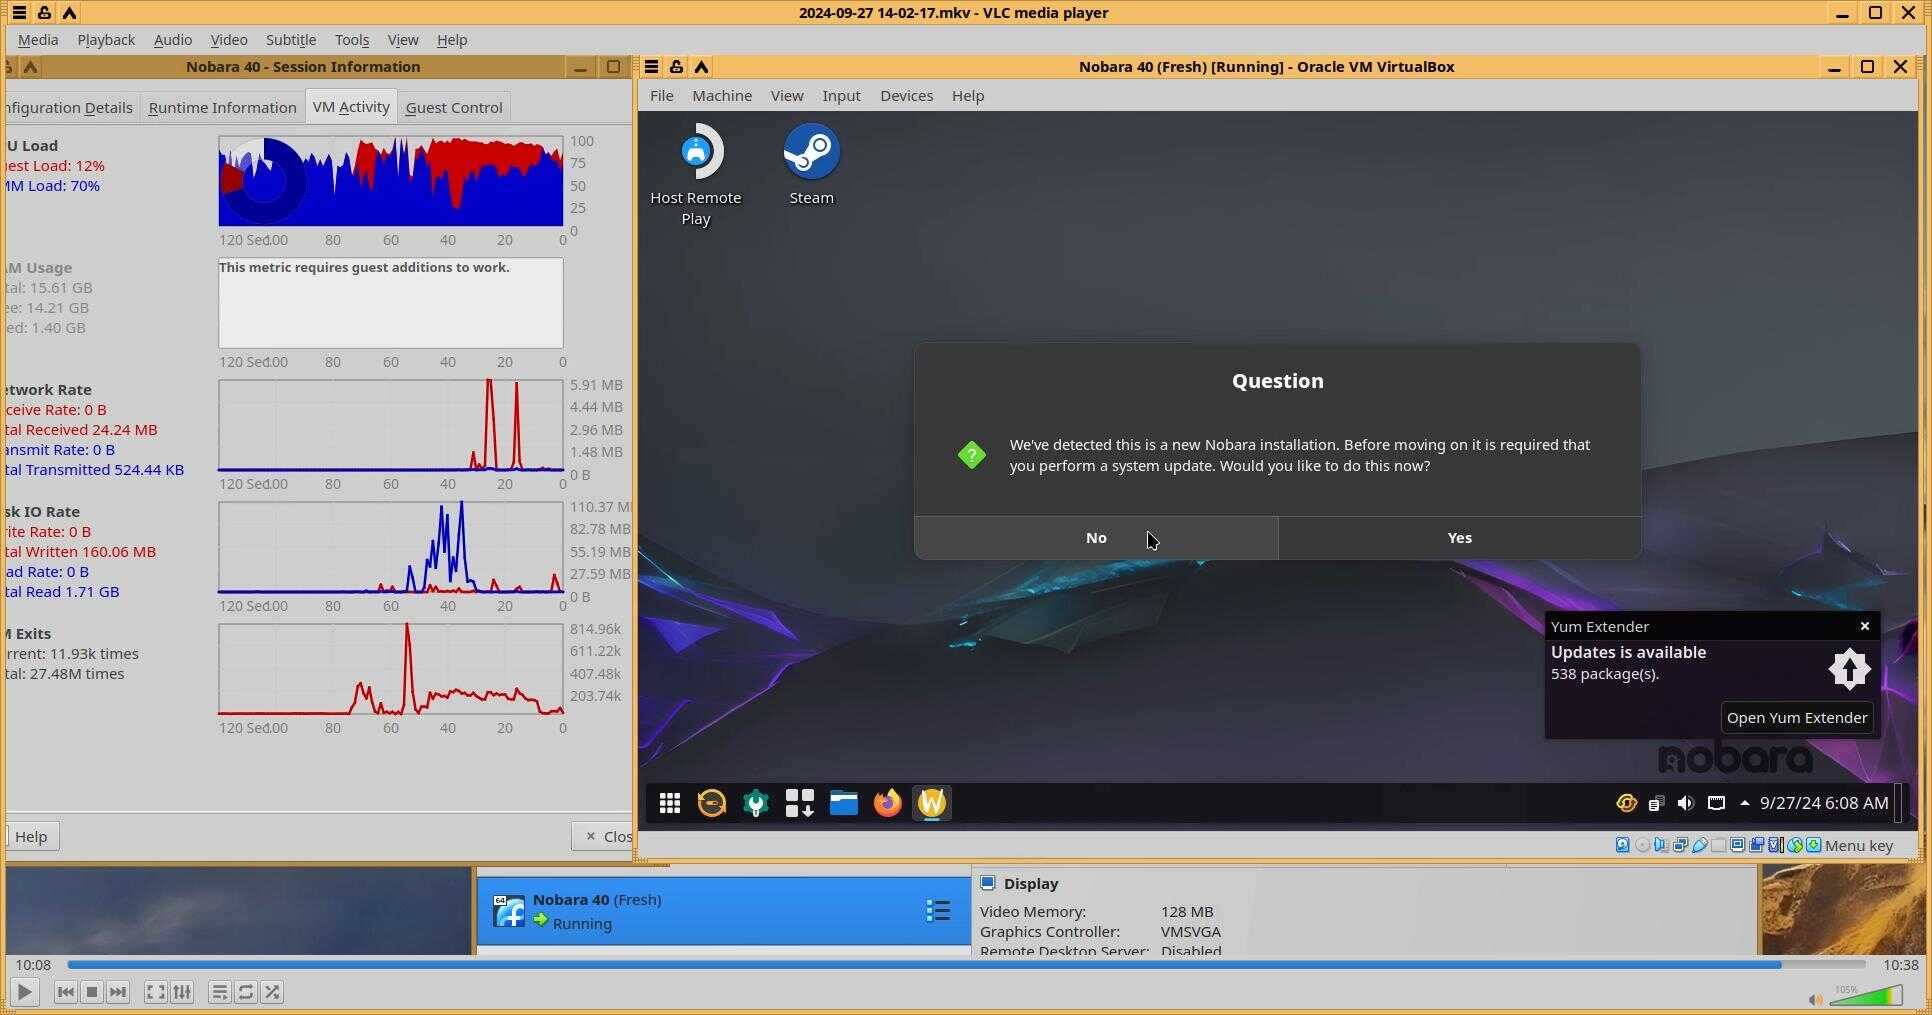Click the VLC seek progress bar
The image size is (1932, 1015).
pyautogui.click(x=966, y=965)
